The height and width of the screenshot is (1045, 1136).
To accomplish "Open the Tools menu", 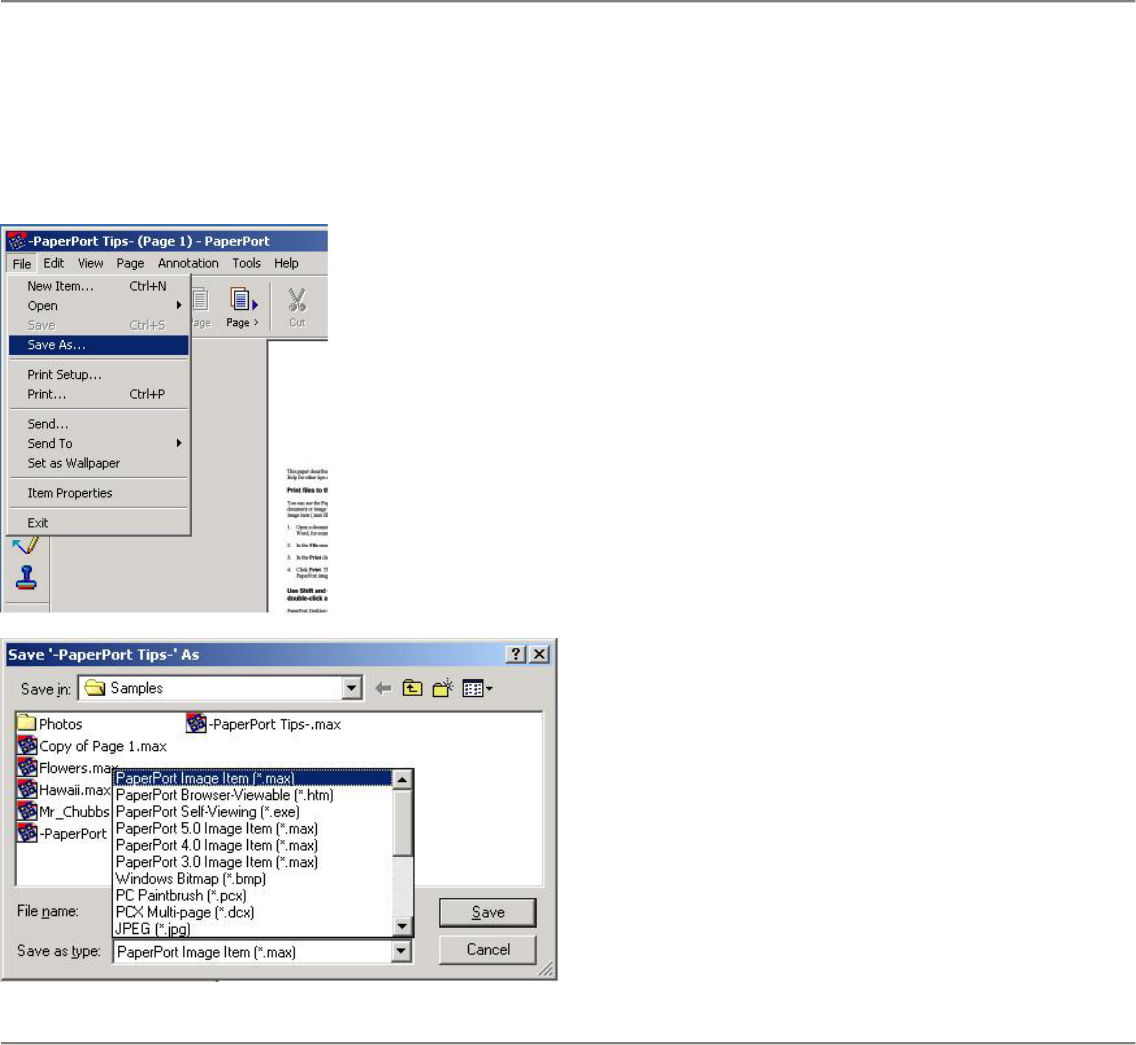I will point(246,263).
